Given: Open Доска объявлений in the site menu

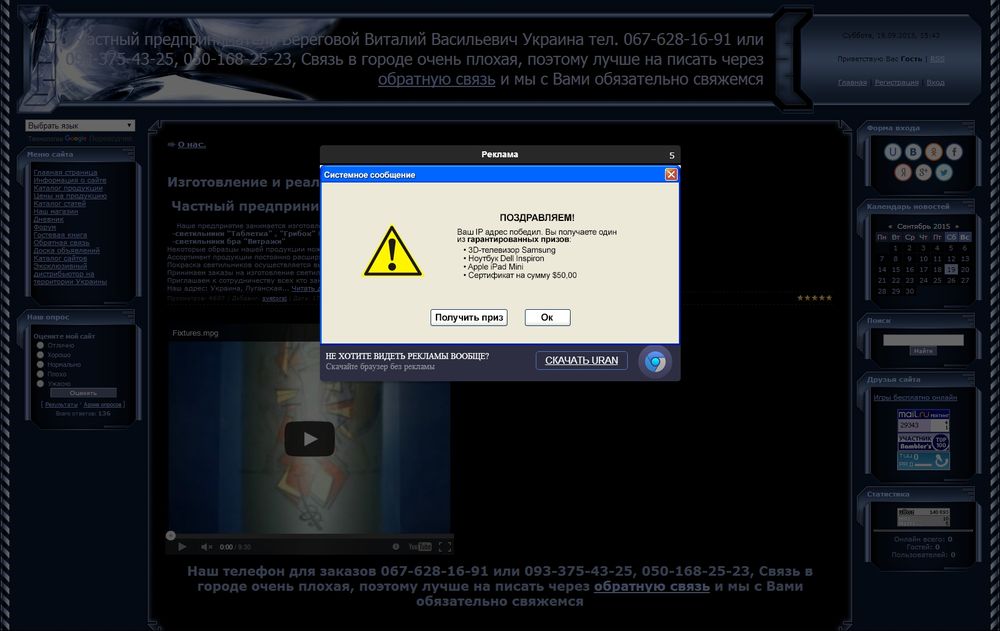Looking at the screenshot, I should [66, 251].
